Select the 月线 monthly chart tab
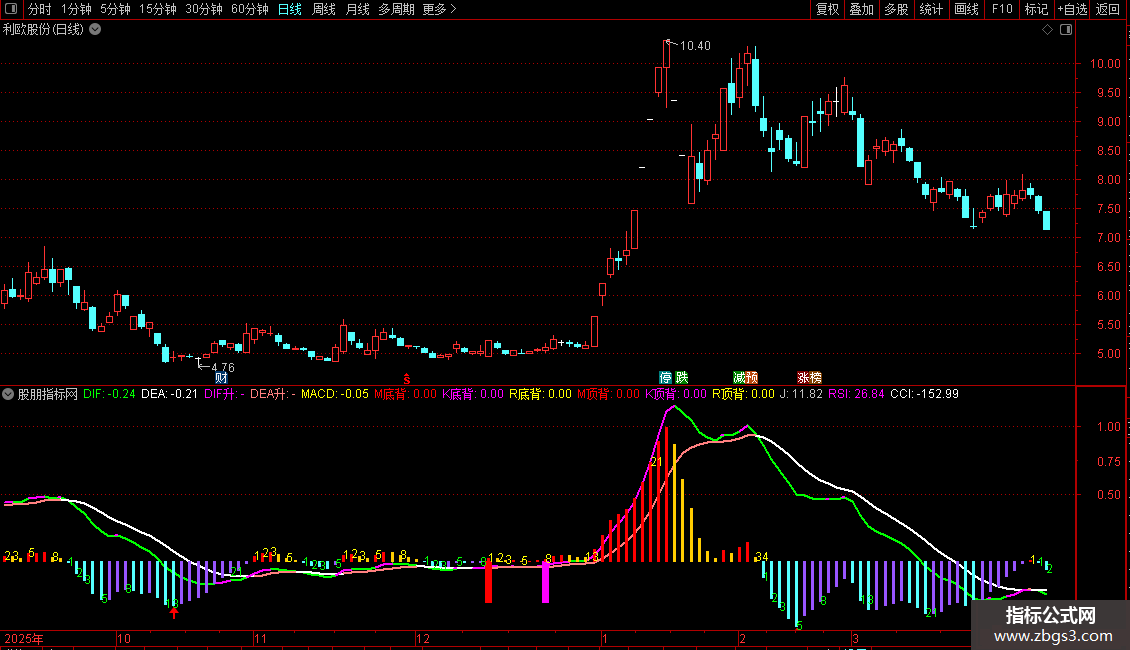 [x=357, y=9]
